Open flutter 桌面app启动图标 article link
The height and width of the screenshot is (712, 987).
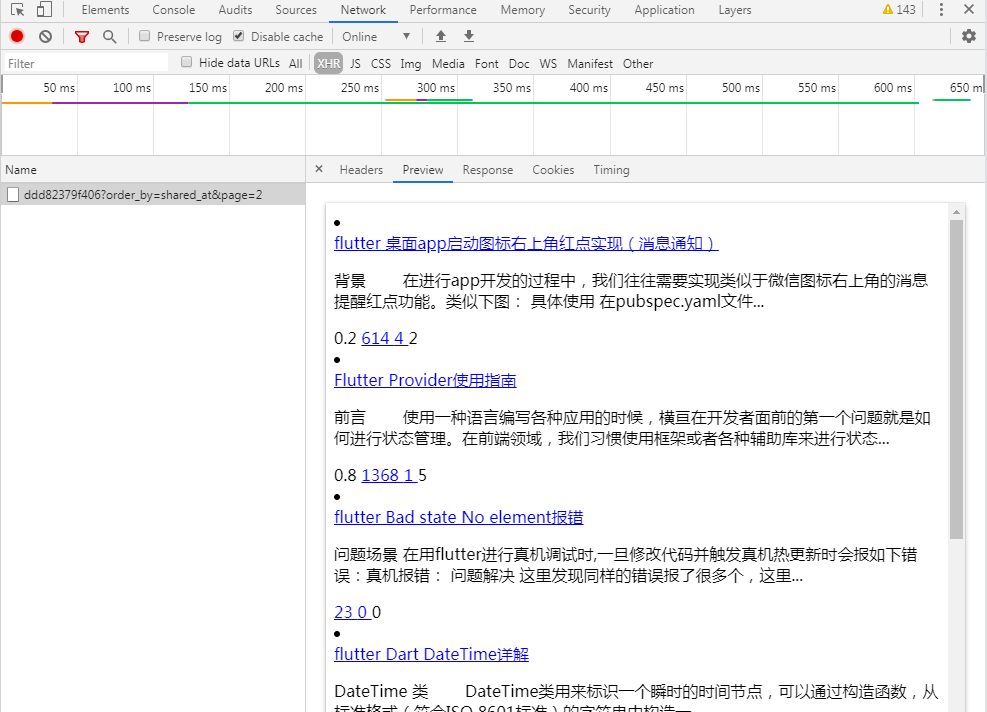[526, 244]
